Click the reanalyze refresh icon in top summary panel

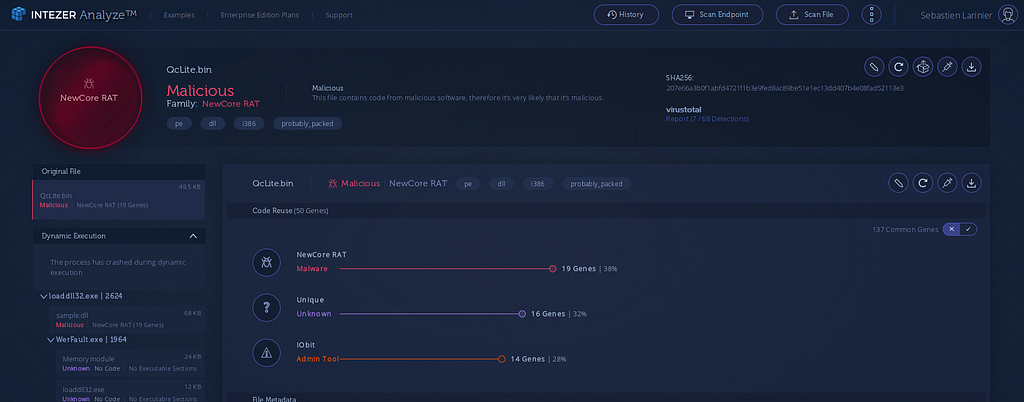898,67
